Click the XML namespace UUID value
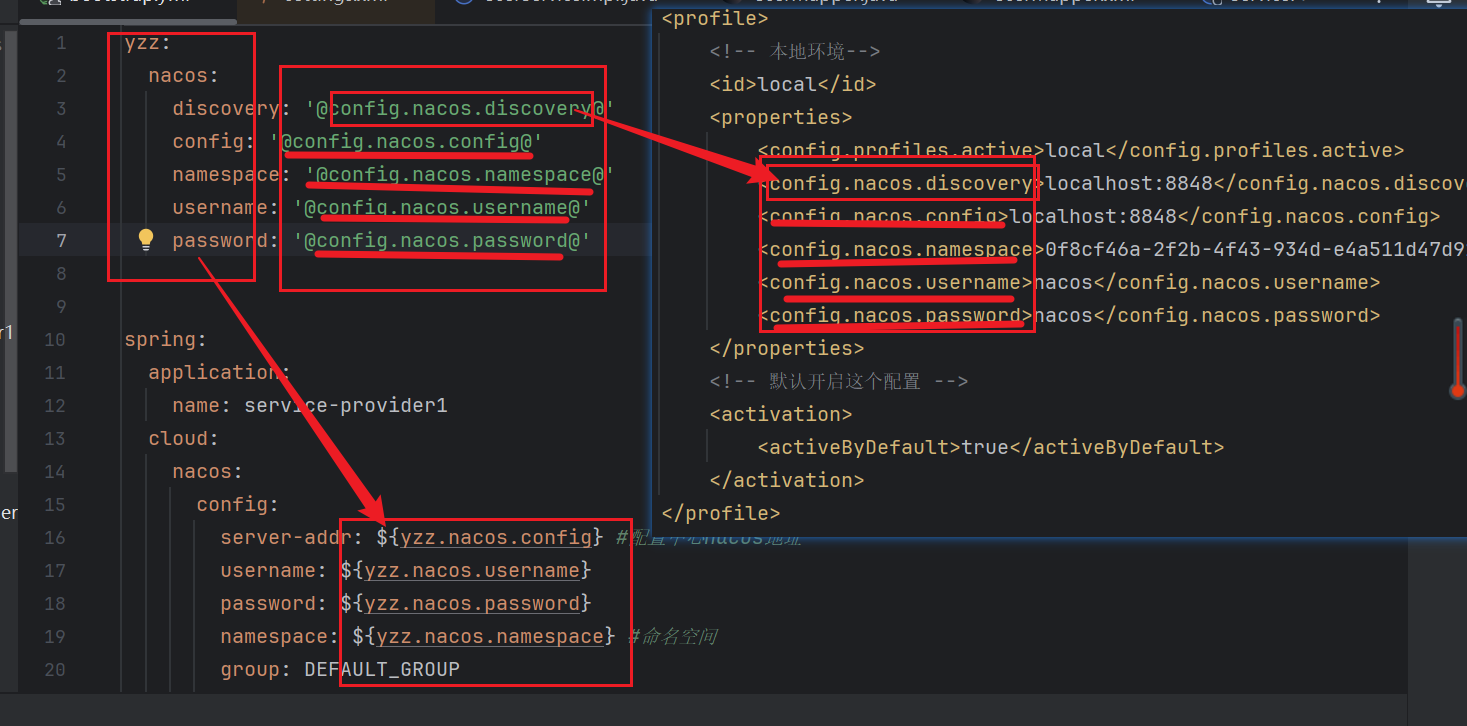 (1256, 249)
